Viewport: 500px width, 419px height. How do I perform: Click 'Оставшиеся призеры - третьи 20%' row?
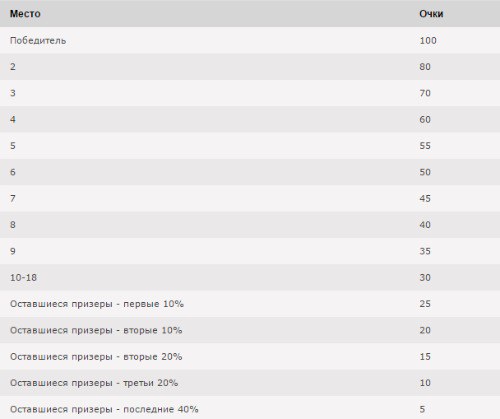pyautogui.click(x=250, y=383)
